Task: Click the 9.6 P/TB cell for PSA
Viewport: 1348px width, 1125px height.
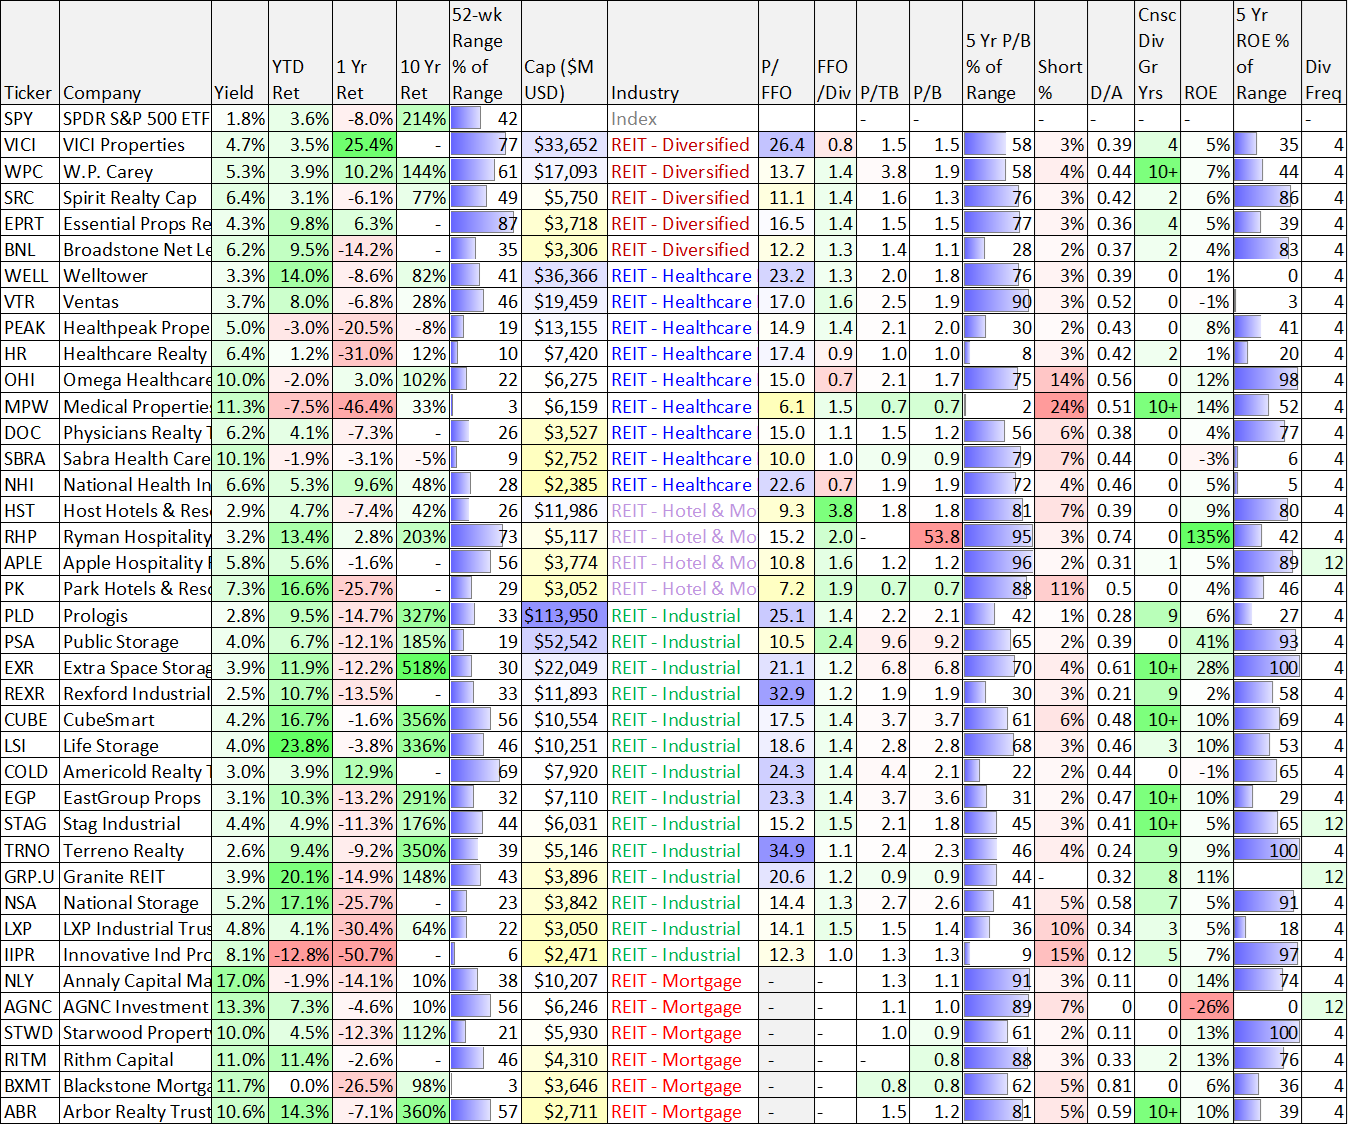Action: tap(883, 641)
